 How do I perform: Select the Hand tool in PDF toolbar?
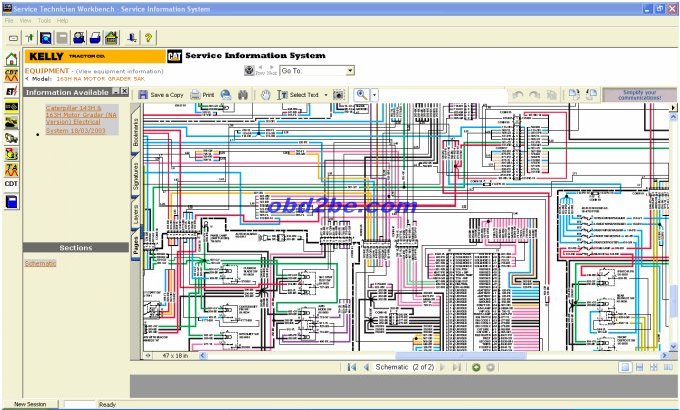(x=265, y=95)
